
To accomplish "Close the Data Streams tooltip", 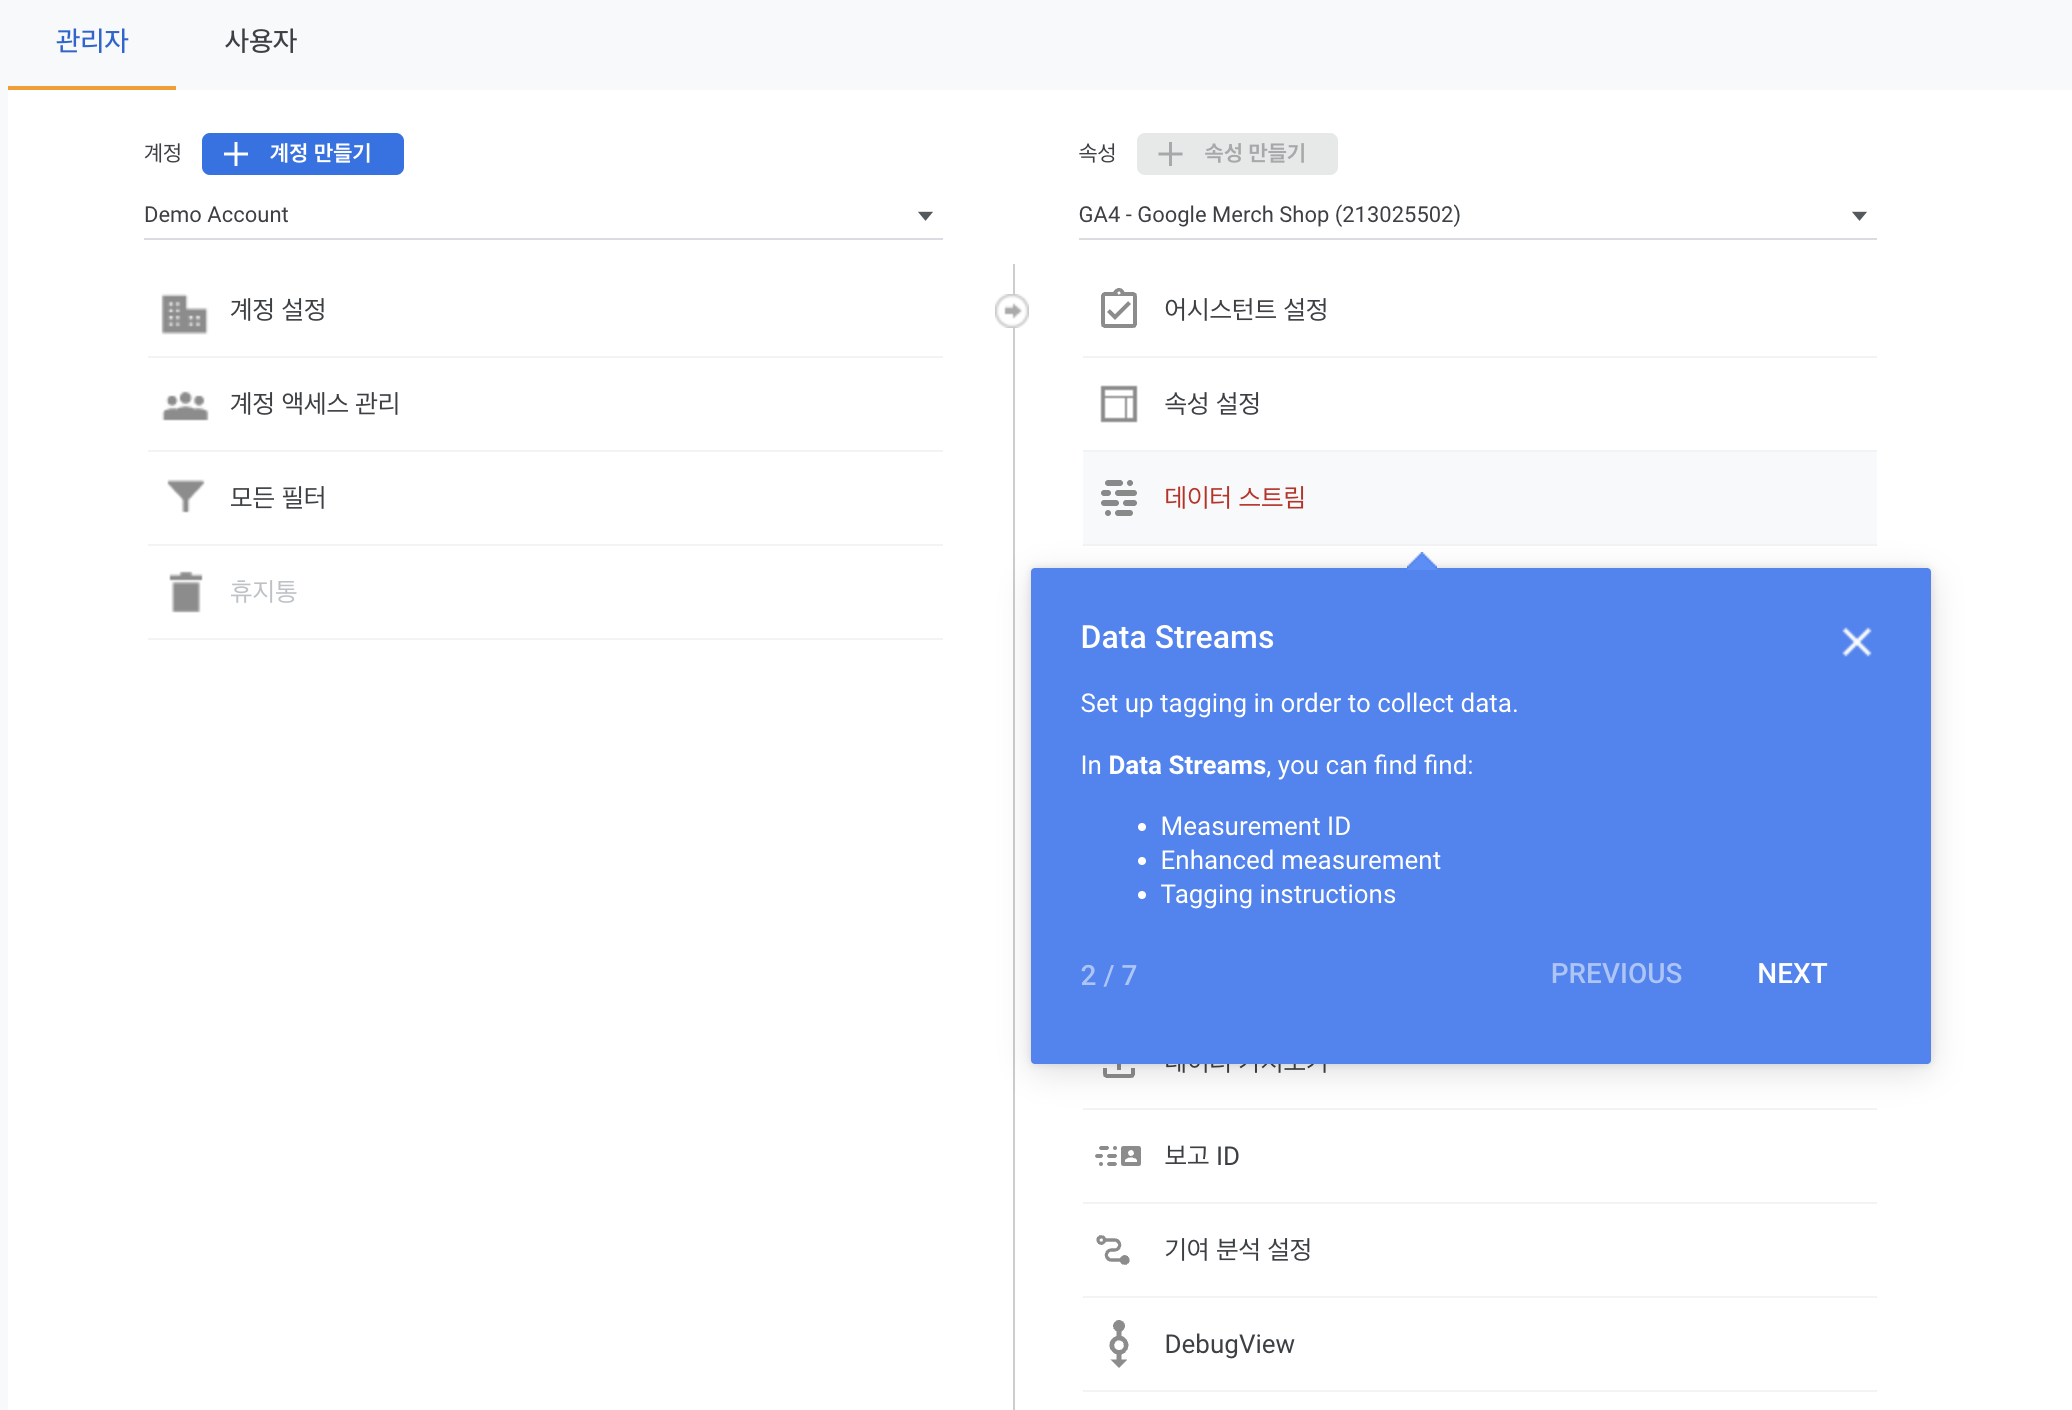I will [x=1856, y=641].
